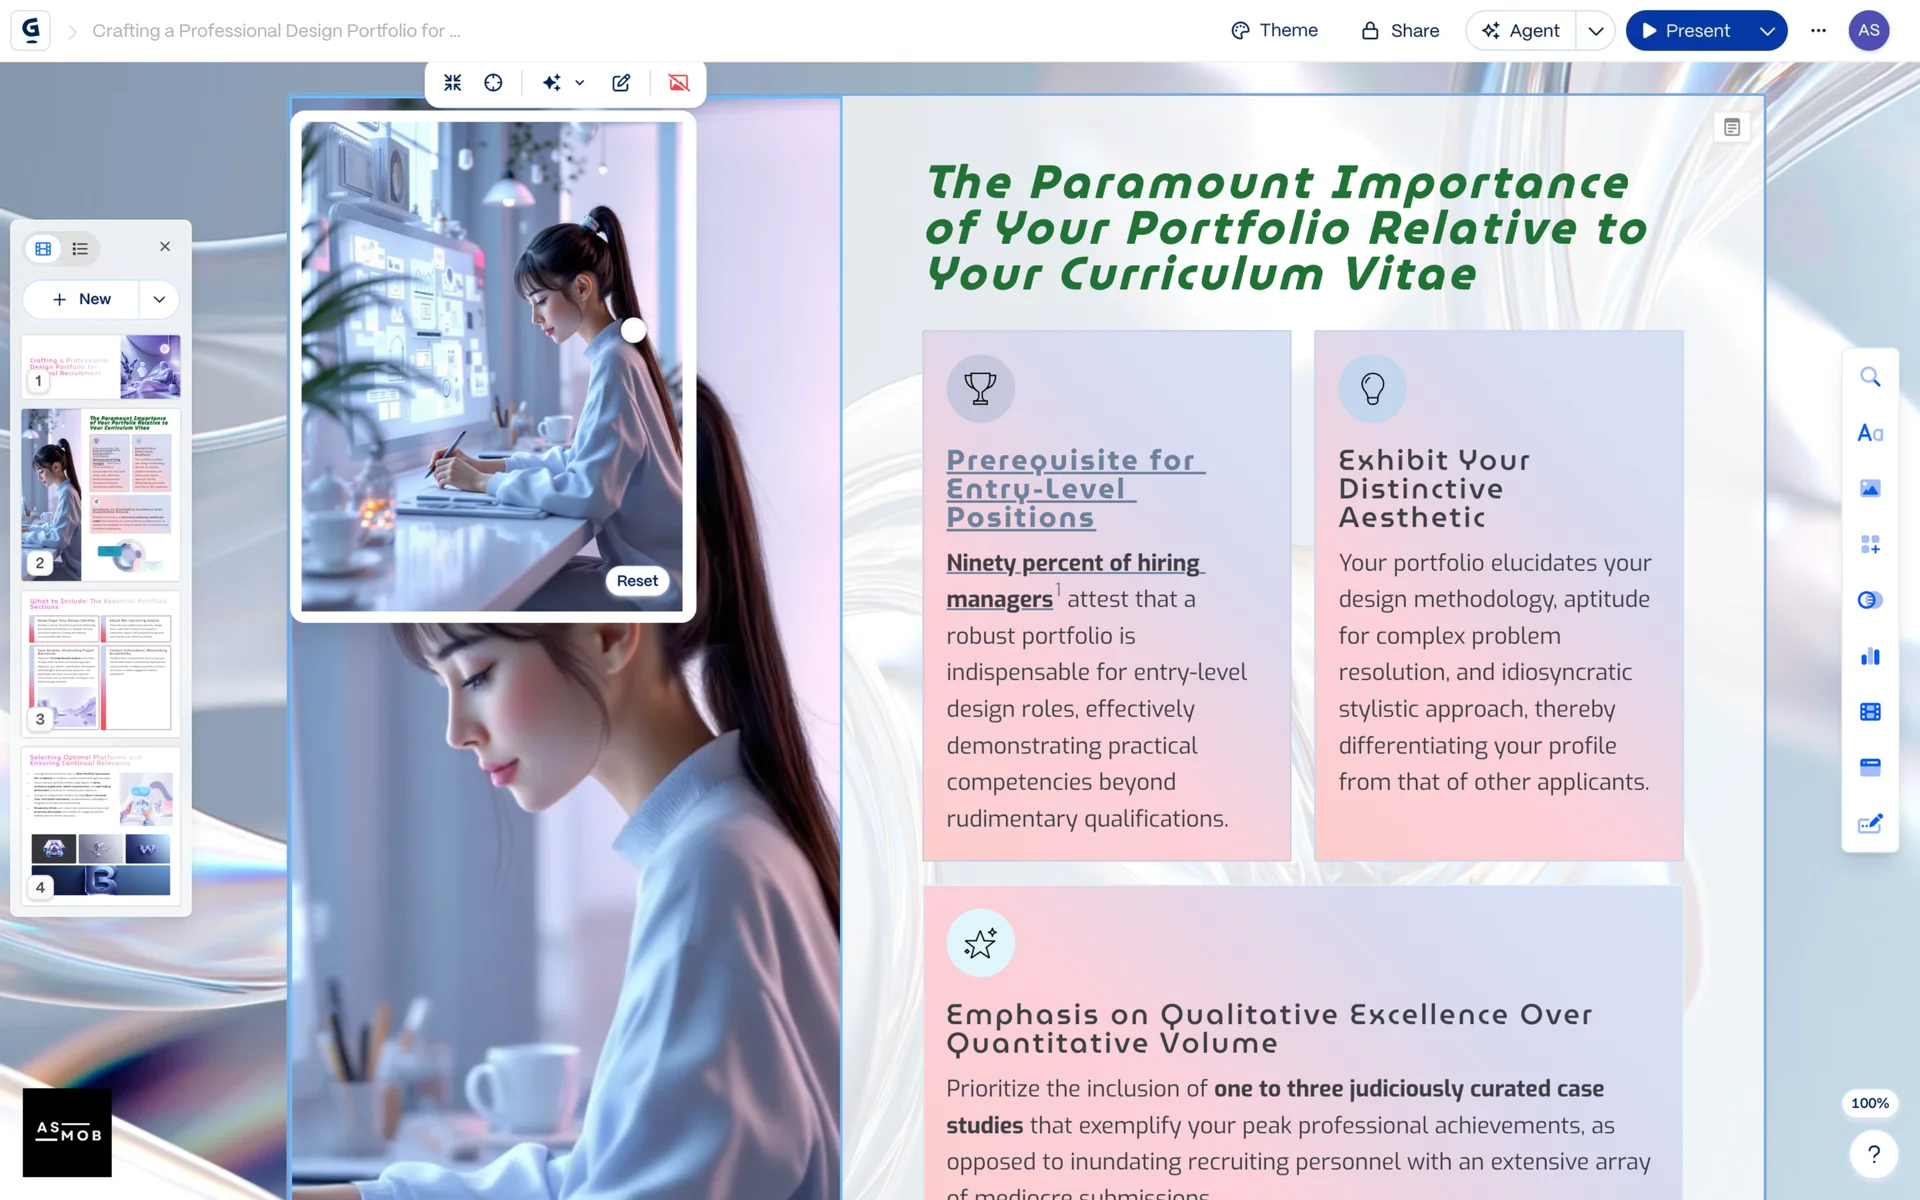Open the text styles Aa icon
The width and height of the screenshot is (1920, 1200).
(1870, 433)
